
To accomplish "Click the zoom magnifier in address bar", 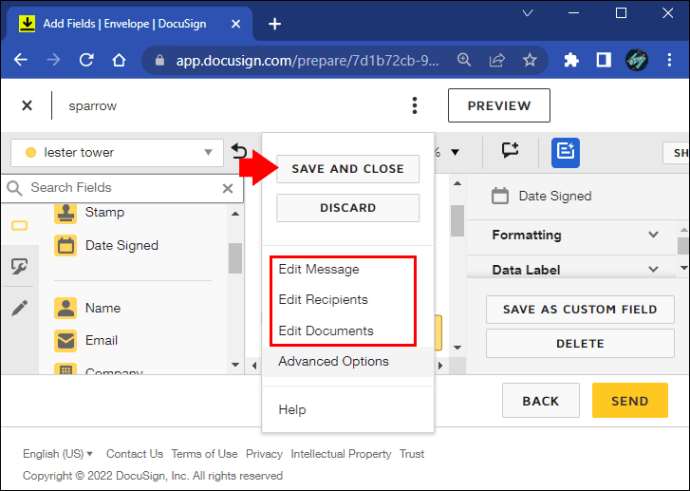I will (464, 59).
